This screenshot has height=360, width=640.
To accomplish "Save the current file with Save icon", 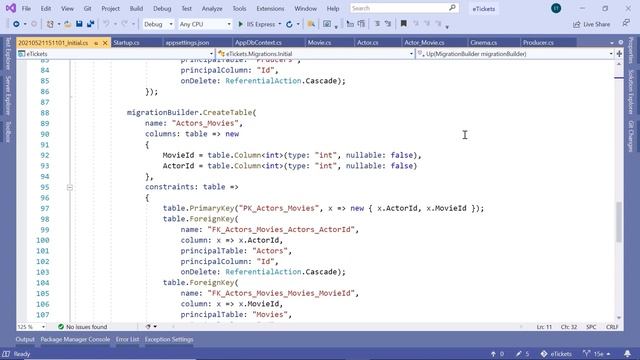I will click(x=79, y=24).
